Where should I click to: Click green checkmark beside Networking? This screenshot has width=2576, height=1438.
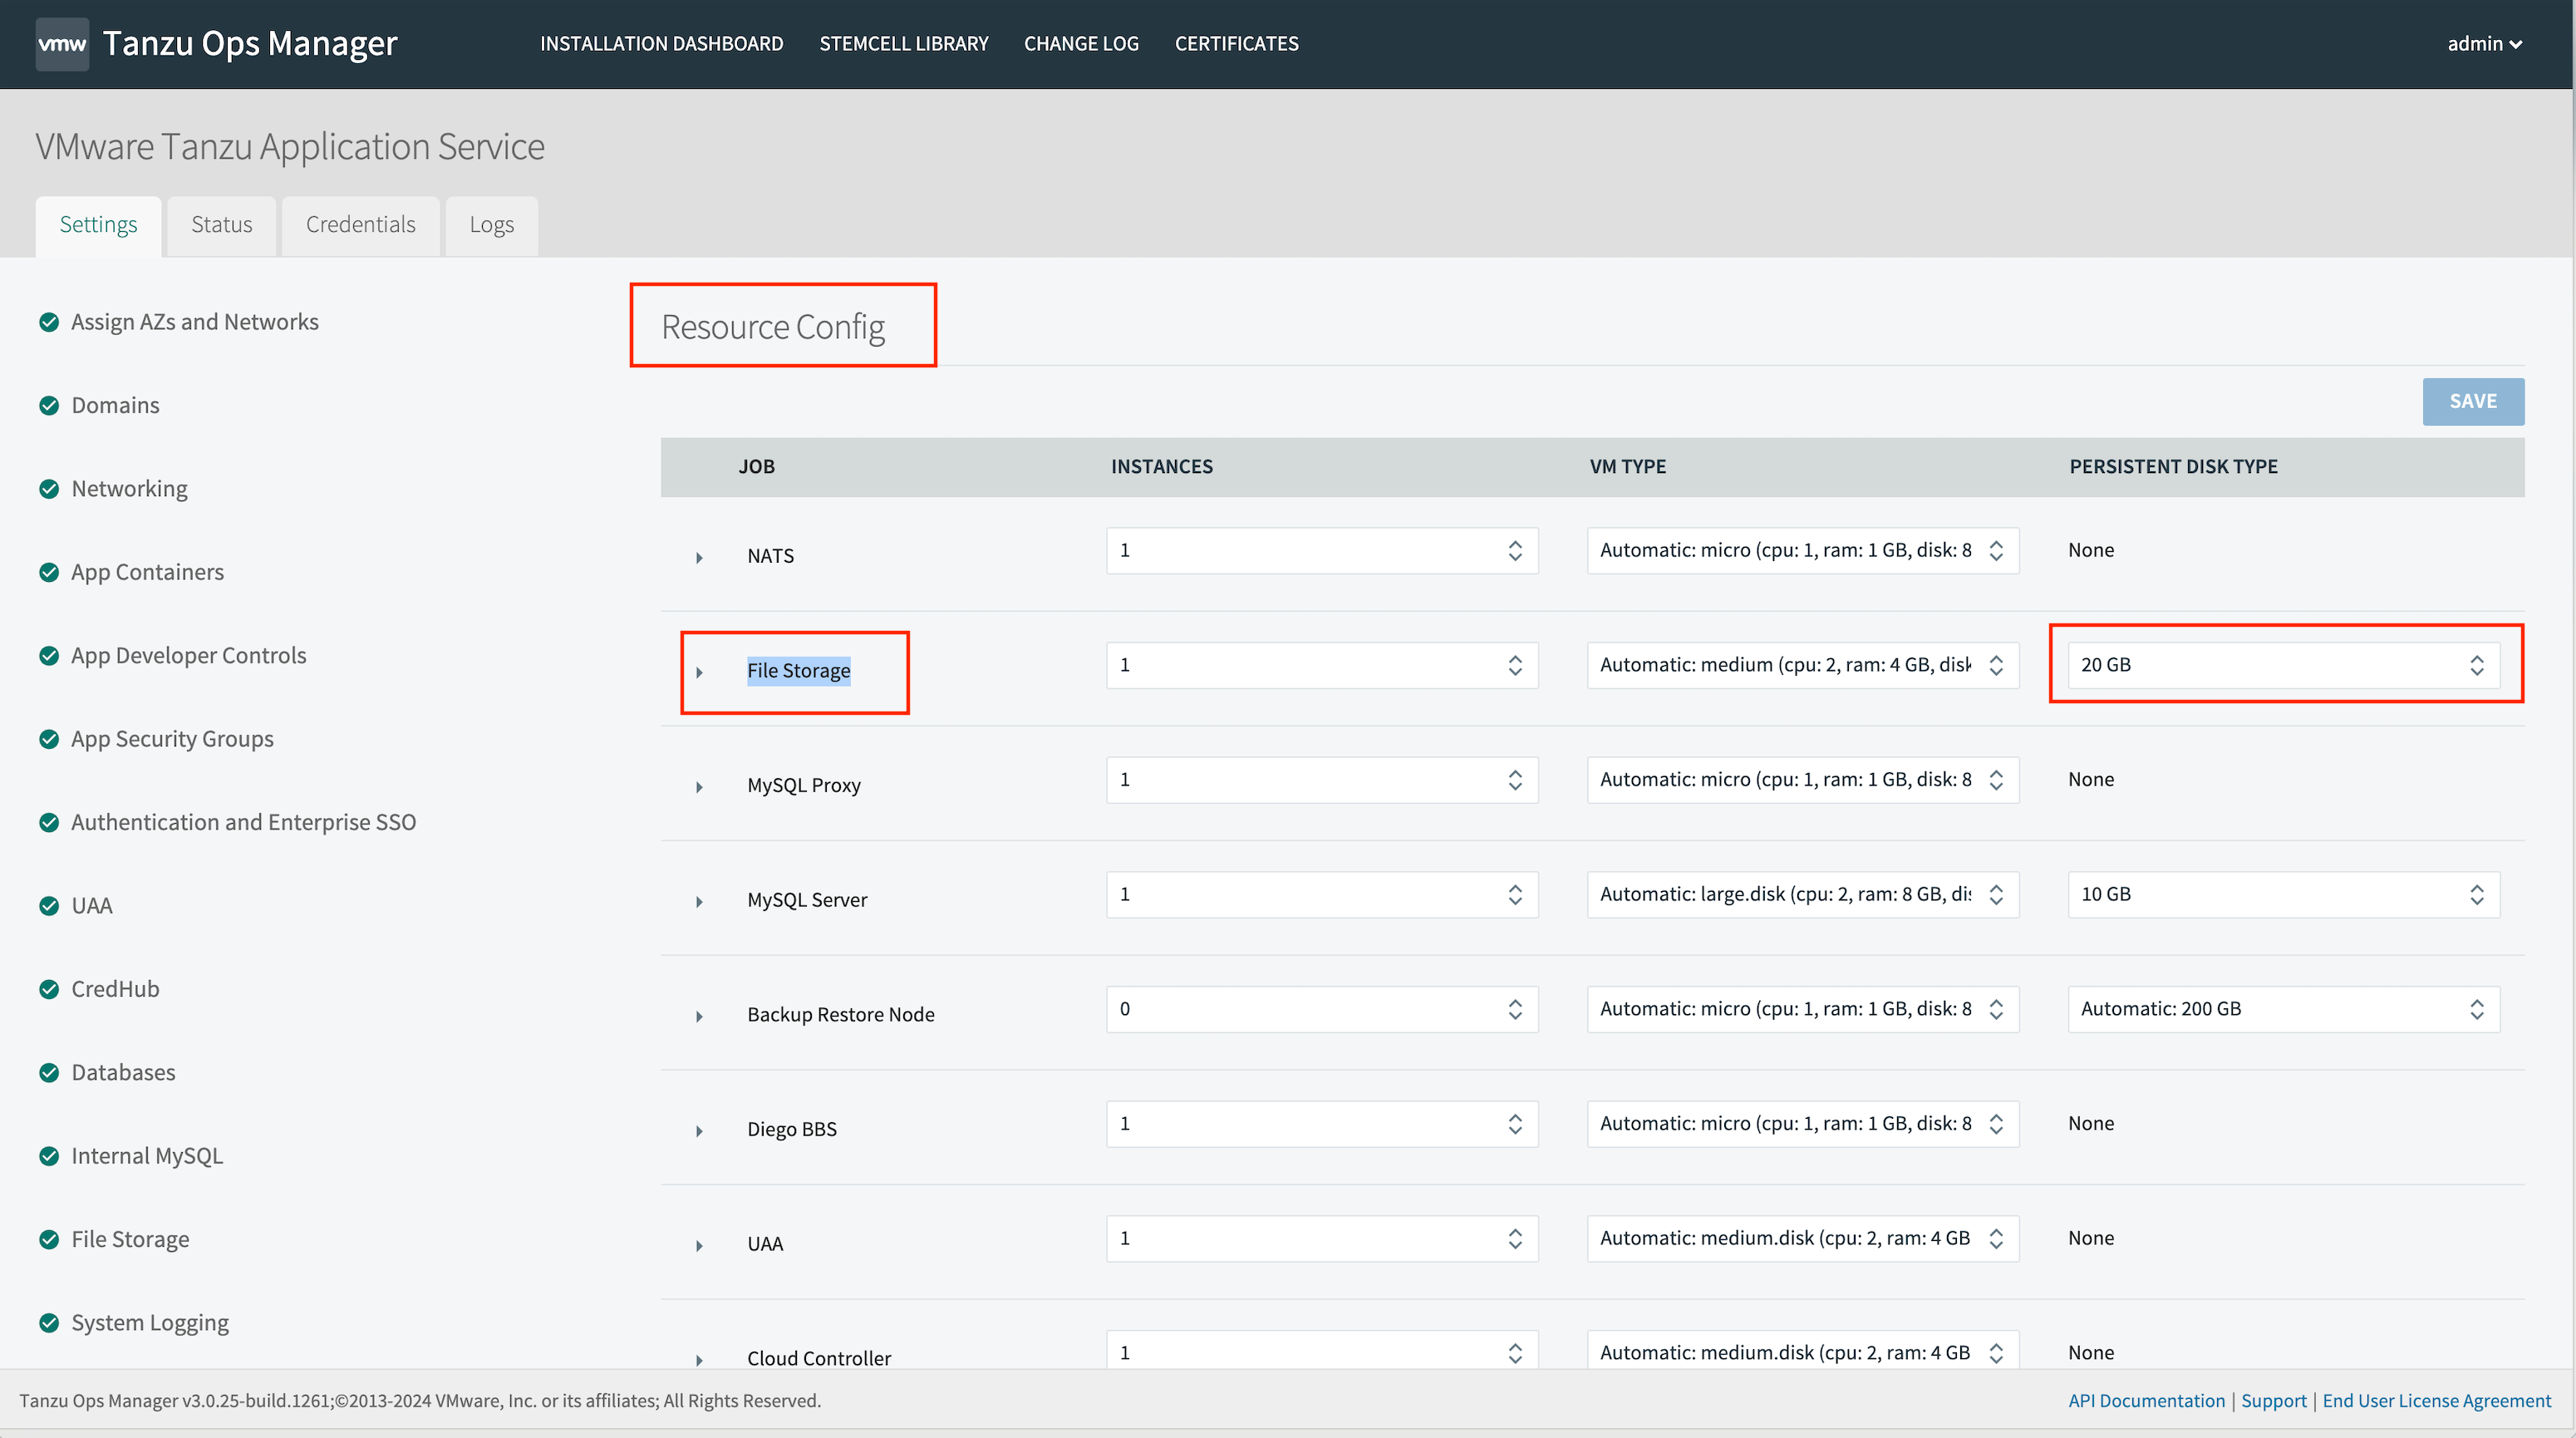pos(49,489)
